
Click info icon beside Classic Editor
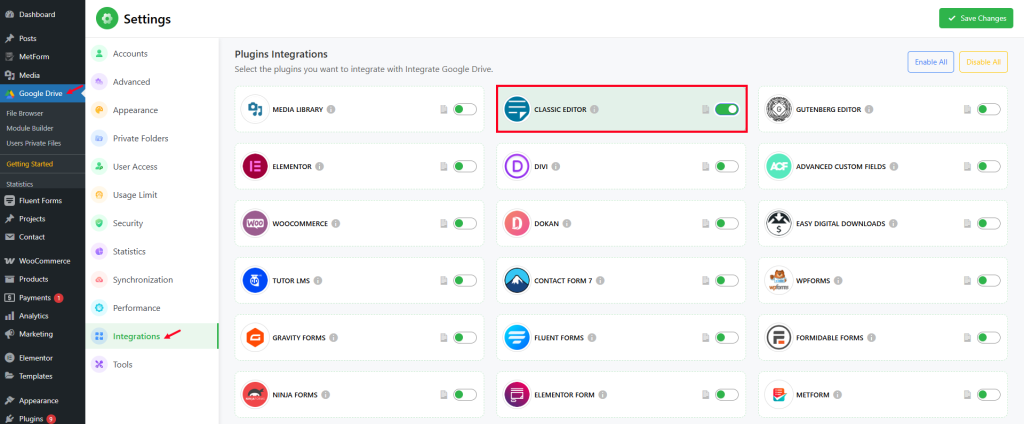(x=594, y=110)
